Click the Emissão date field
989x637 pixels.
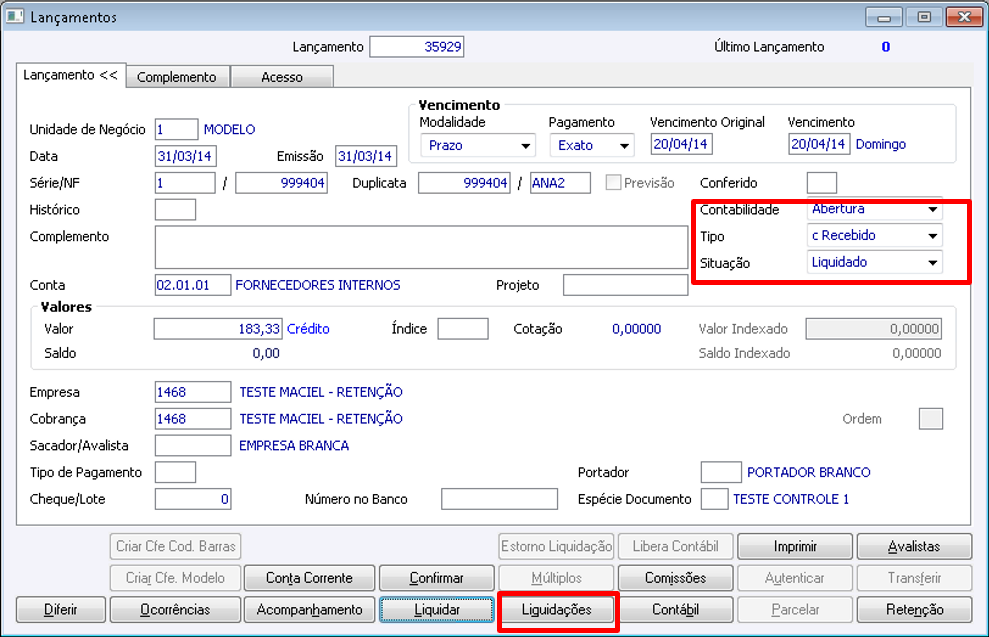[366, 156]
